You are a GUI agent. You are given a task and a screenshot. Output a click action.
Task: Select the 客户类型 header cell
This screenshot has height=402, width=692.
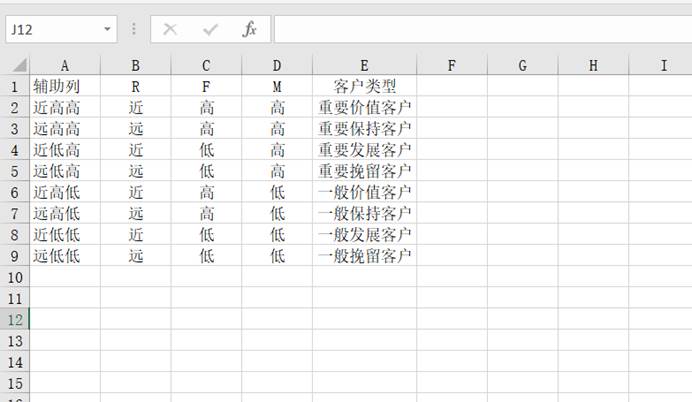coord(365,86)
